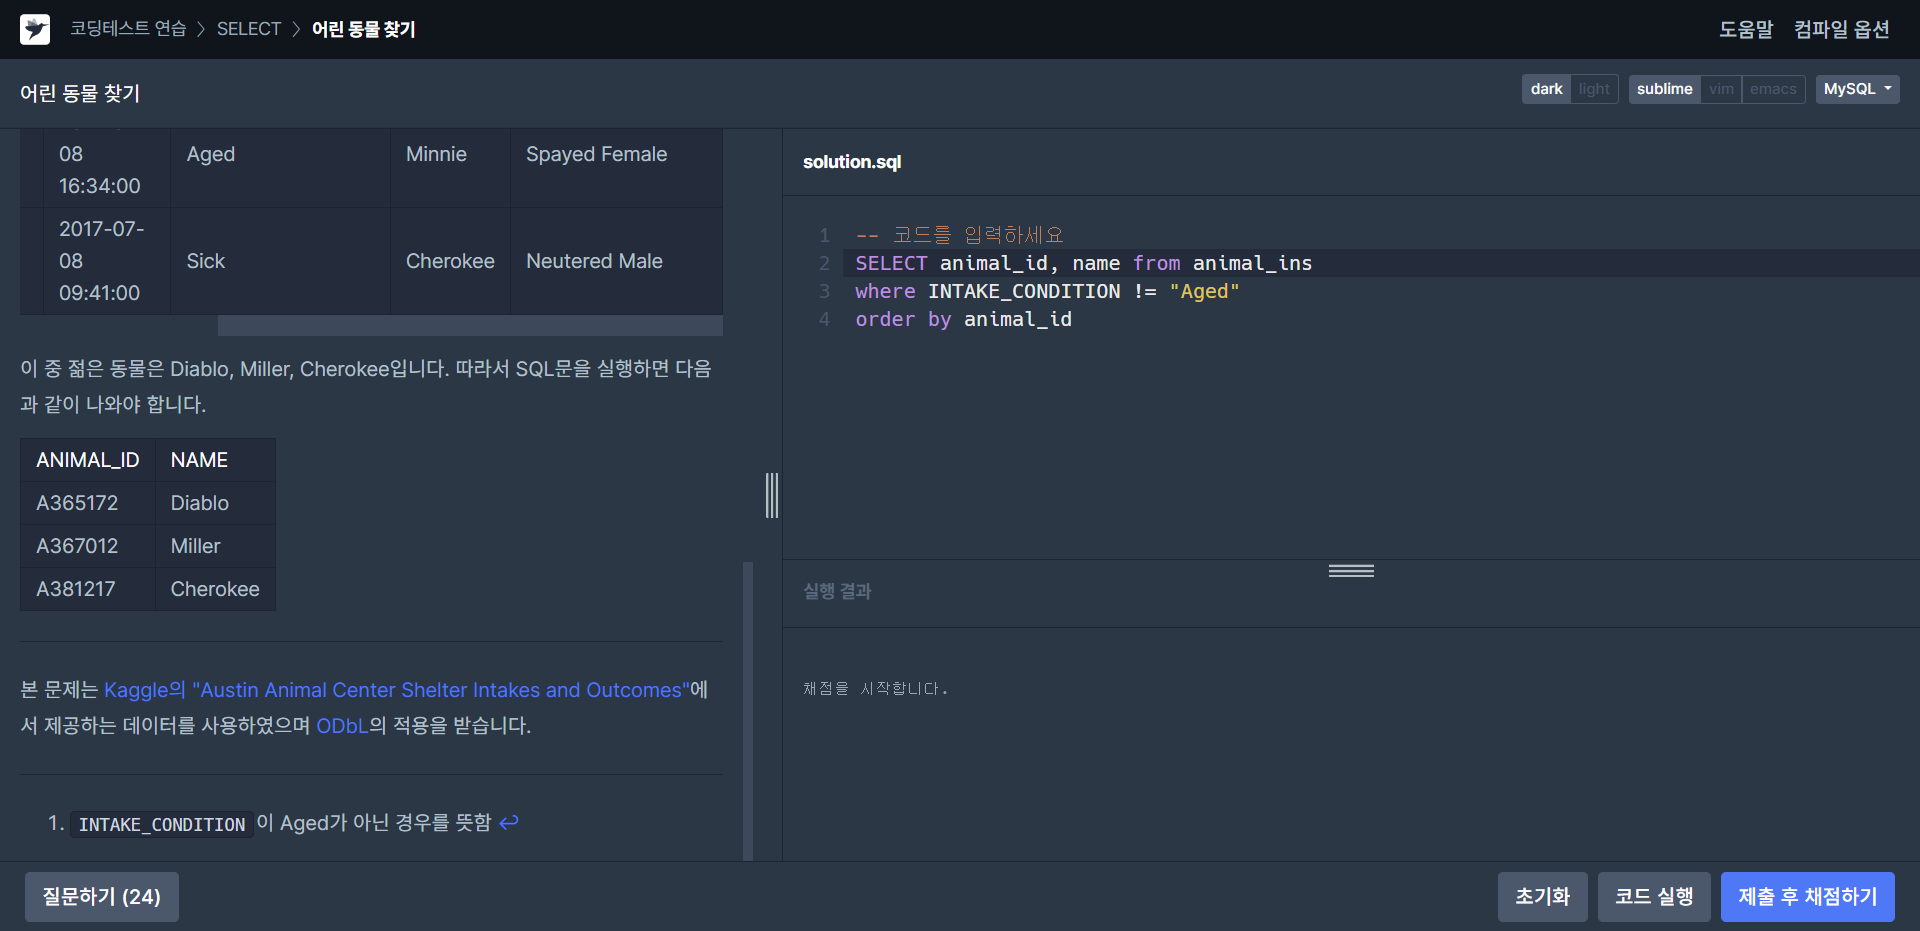This screenshot has height=931, width=1920.
Task: Click the A381217 table cell
Action: coord(88,589)
